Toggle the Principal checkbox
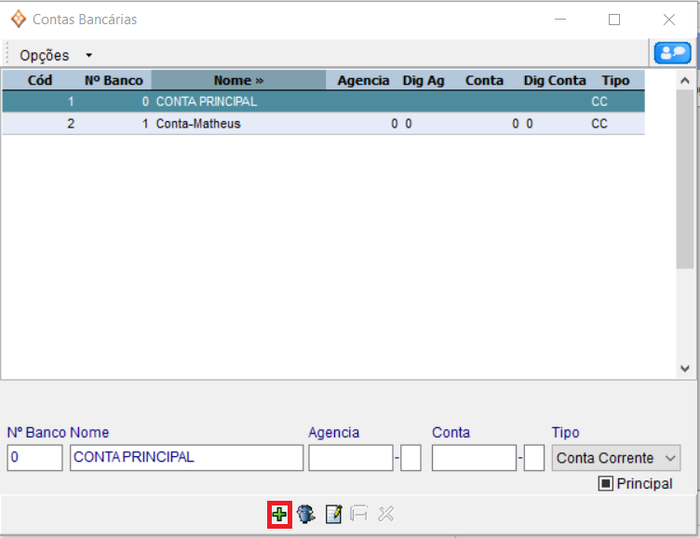This screenshot has height=538, width=700. click(x=606, y=484)
